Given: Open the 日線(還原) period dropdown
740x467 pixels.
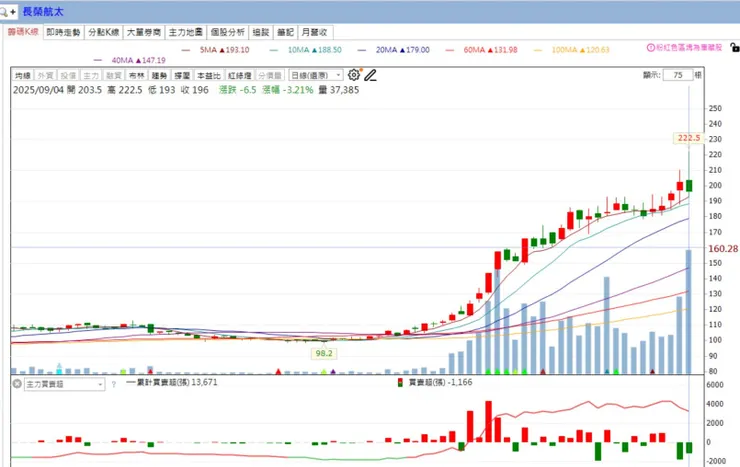Looking at the screenshot, I should (315, 75).
